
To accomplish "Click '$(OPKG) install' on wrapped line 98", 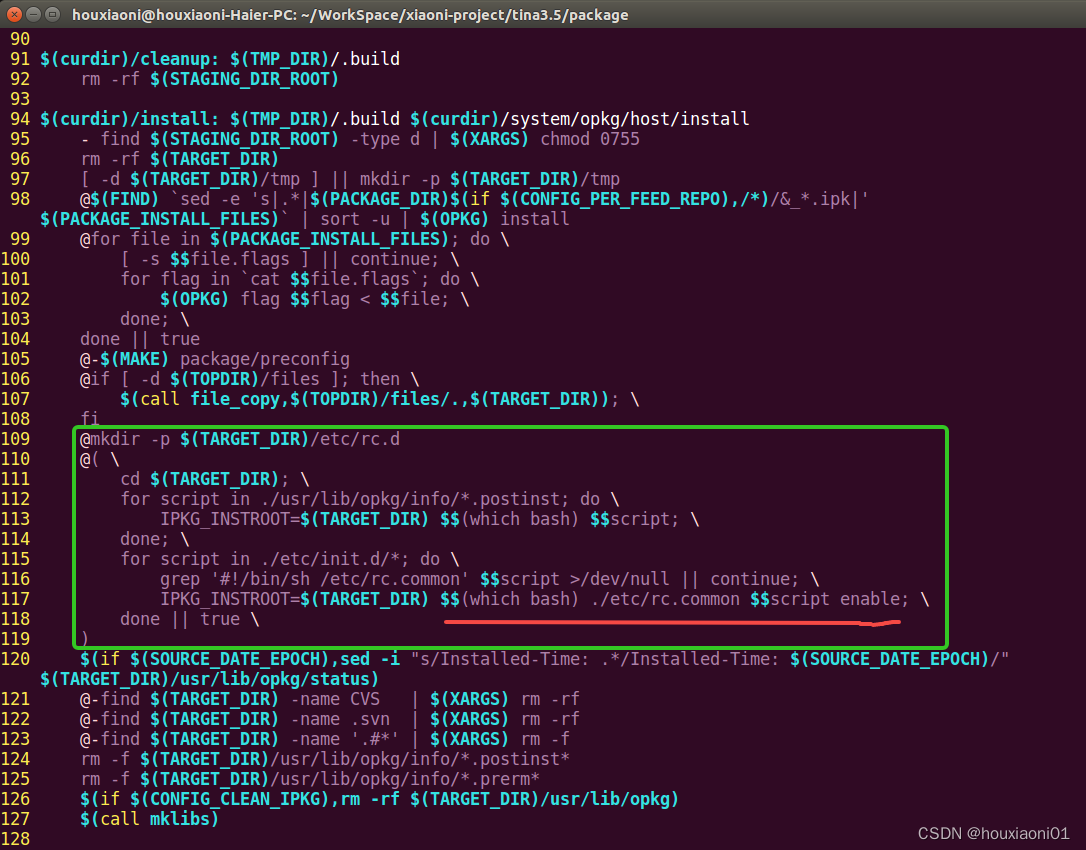I will (495, 220).
